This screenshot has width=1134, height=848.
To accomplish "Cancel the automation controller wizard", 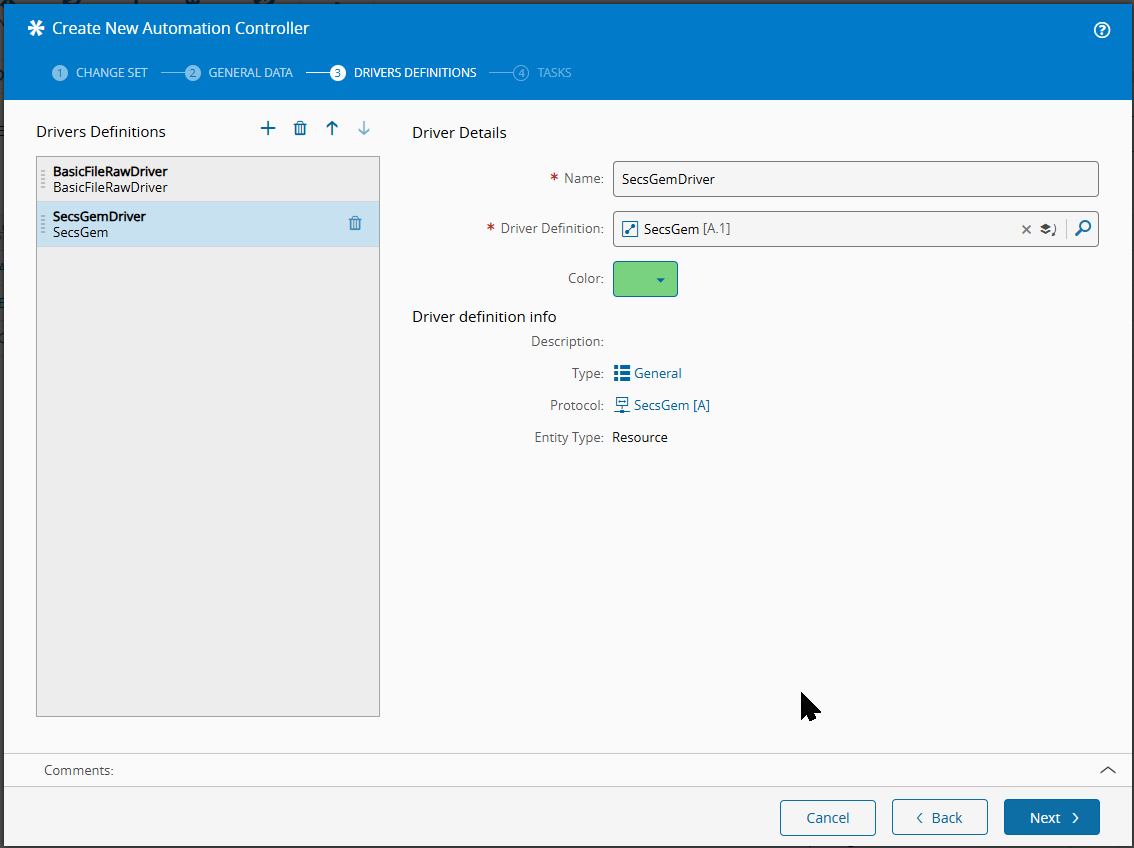I will pyautogui.click(x=827, y=817).
